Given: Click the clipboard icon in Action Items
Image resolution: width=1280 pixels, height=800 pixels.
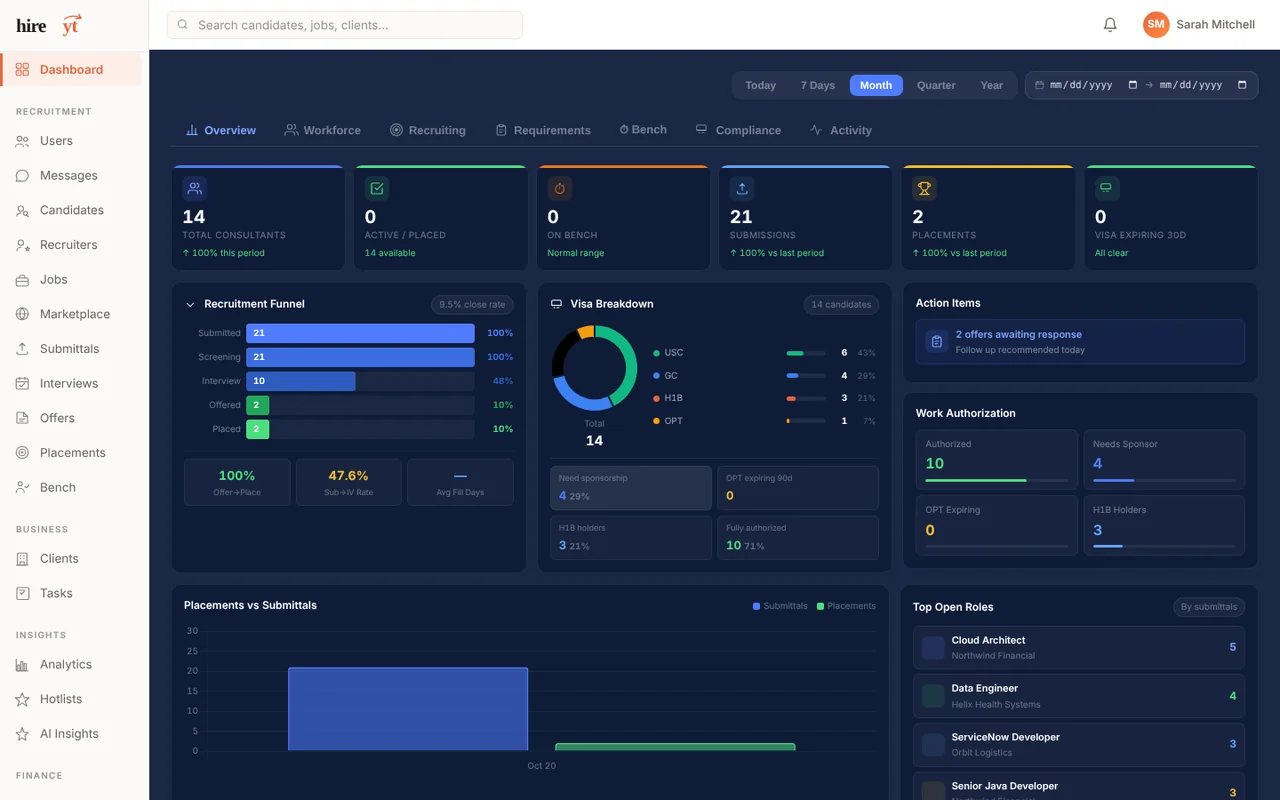Looking at the screenshot, I should click(936, 342).
